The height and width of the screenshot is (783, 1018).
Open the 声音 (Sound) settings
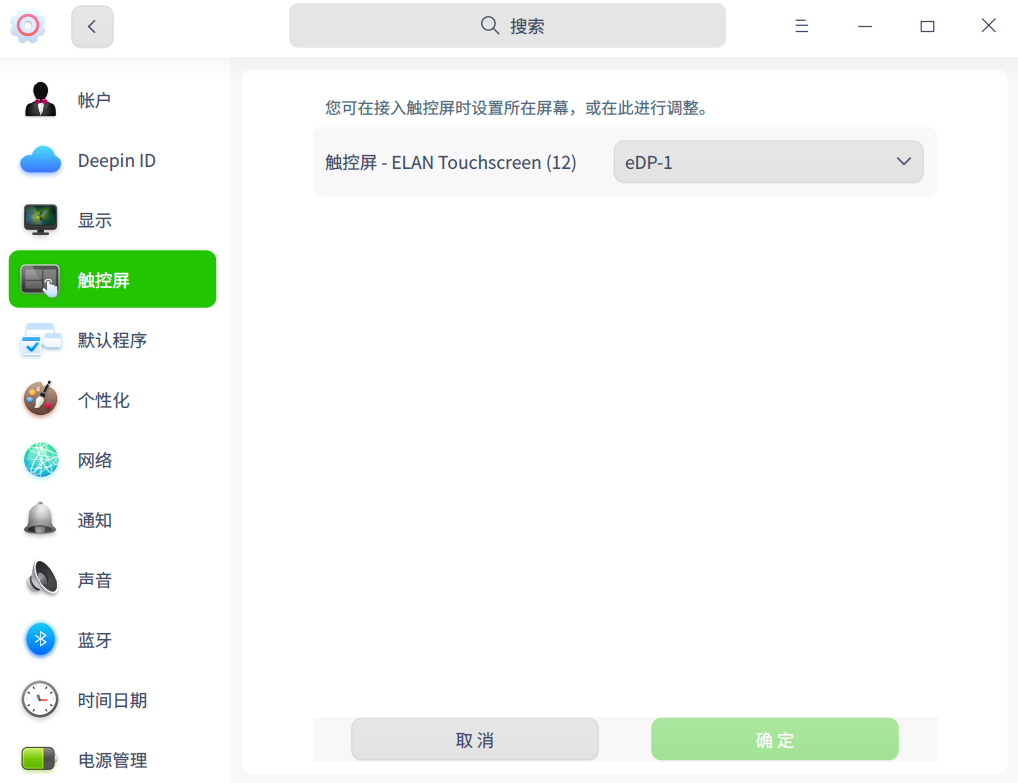pyautogui.click(x=95, y=579)
